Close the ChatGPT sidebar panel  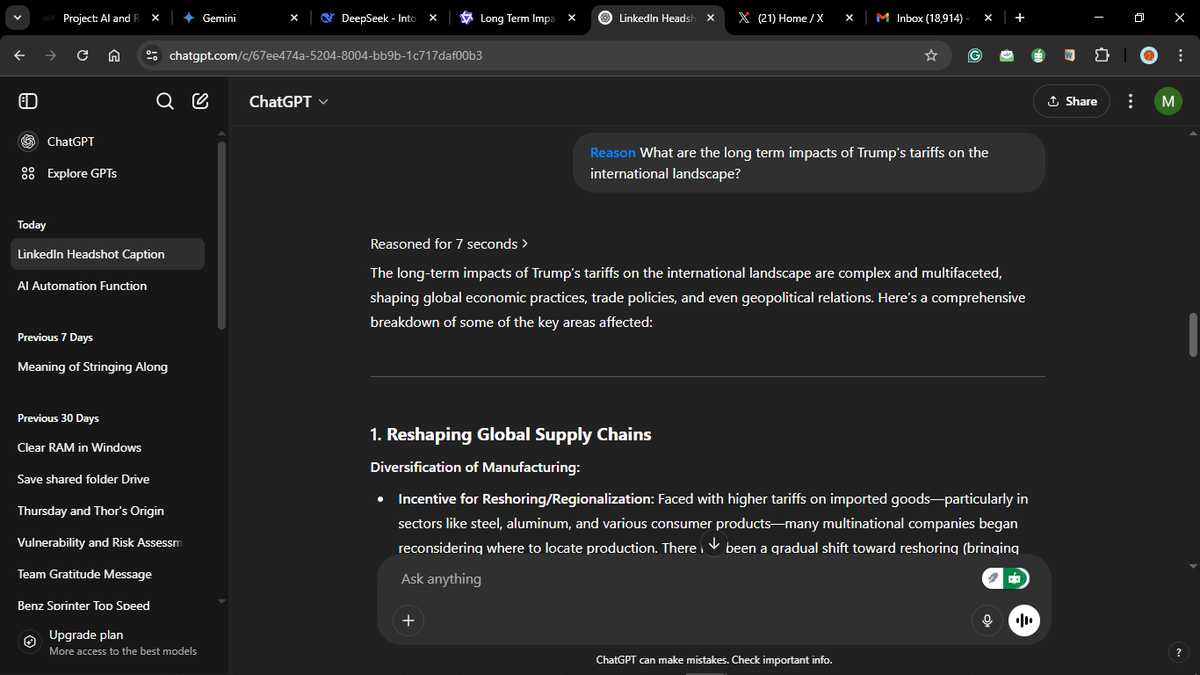click(x=28, y=101)
